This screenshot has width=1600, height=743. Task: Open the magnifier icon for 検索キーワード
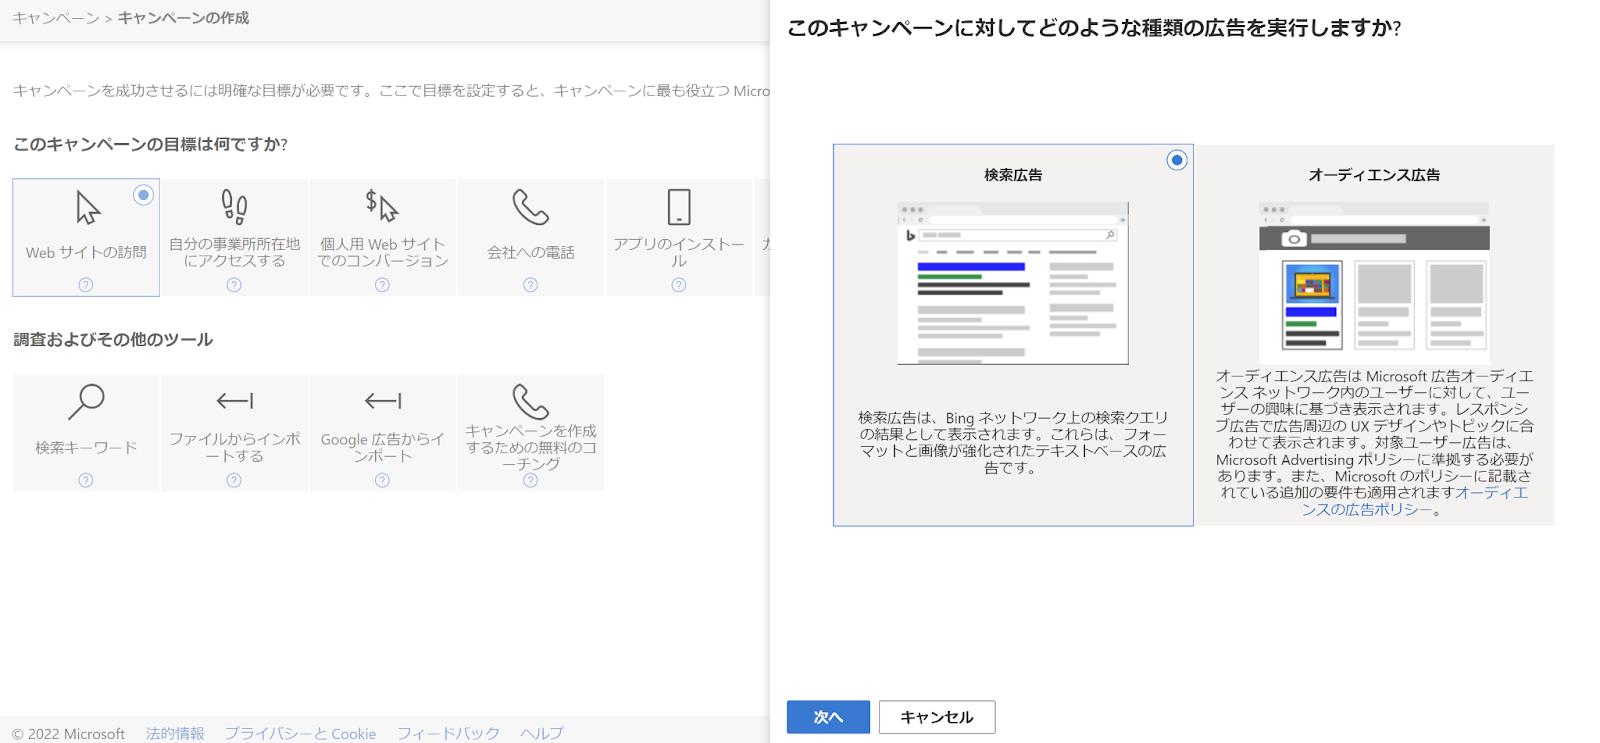[x=86, y=402]
